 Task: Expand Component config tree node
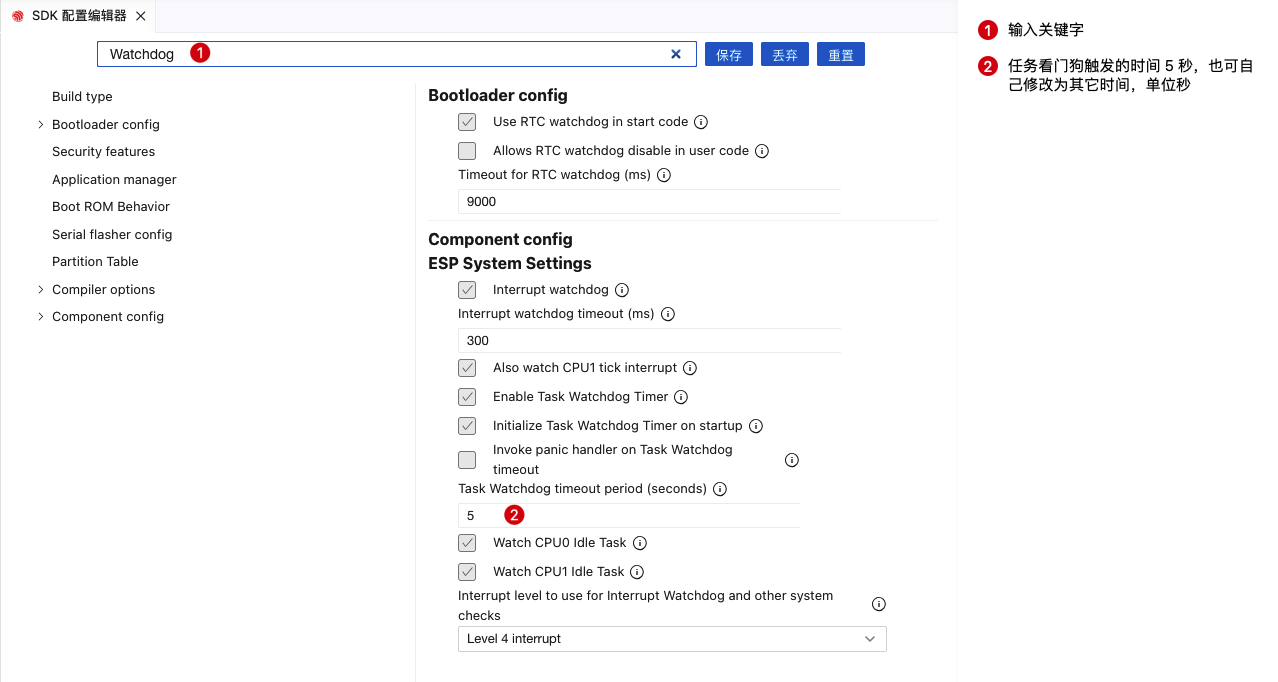[x=41, y=317]
